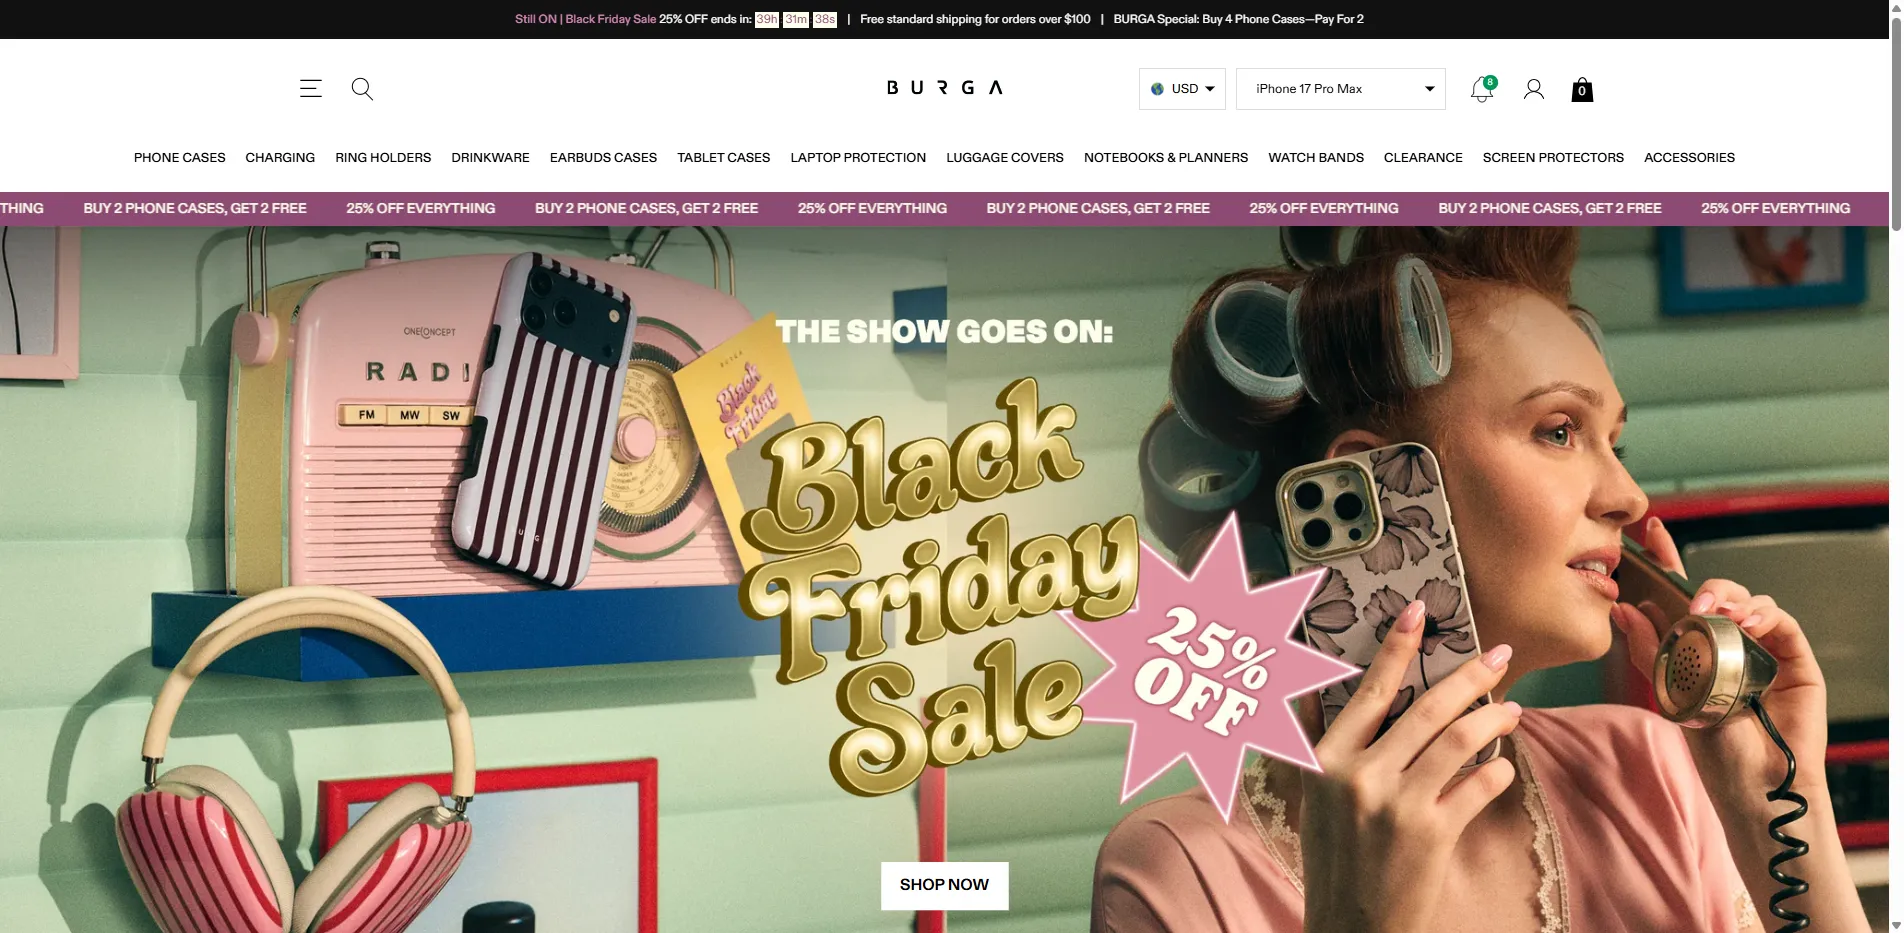This screenshot has height=933, width=1904.
Task: Open the user account icon
Action: click(1534, 89)
